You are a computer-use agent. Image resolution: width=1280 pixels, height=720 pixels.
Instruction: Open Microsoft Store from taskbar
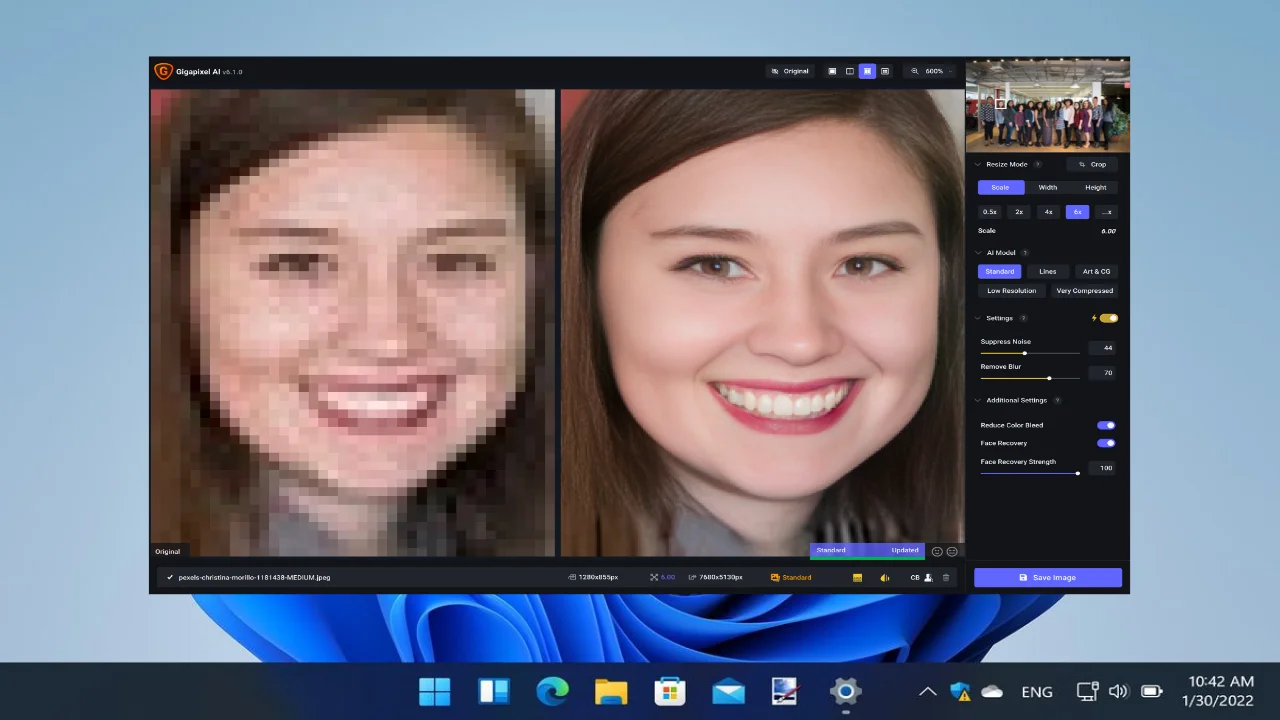pyautogui.click(x=669, y=691)
